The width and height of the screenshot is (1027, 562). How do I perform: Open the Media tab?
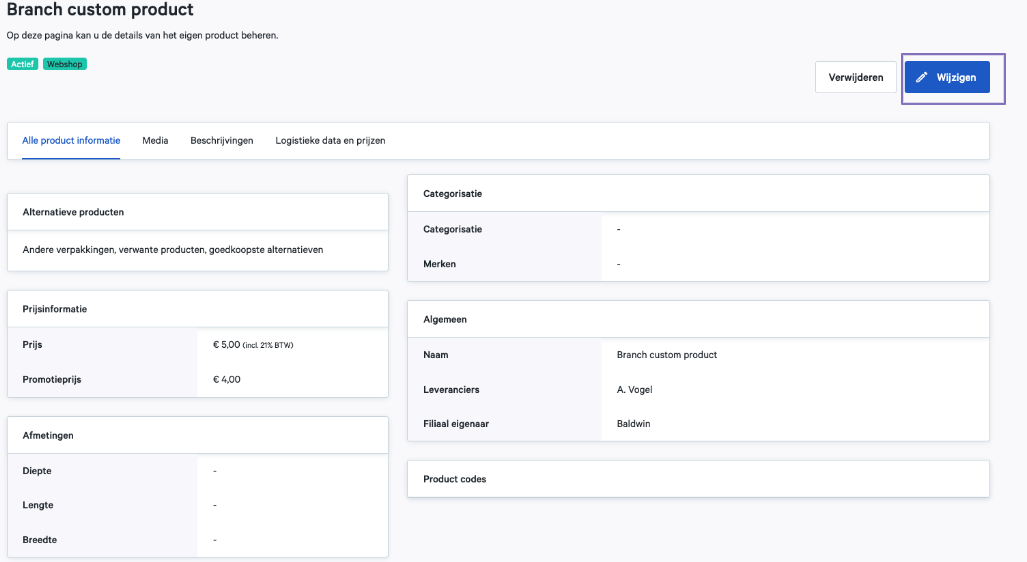(155, 141)
